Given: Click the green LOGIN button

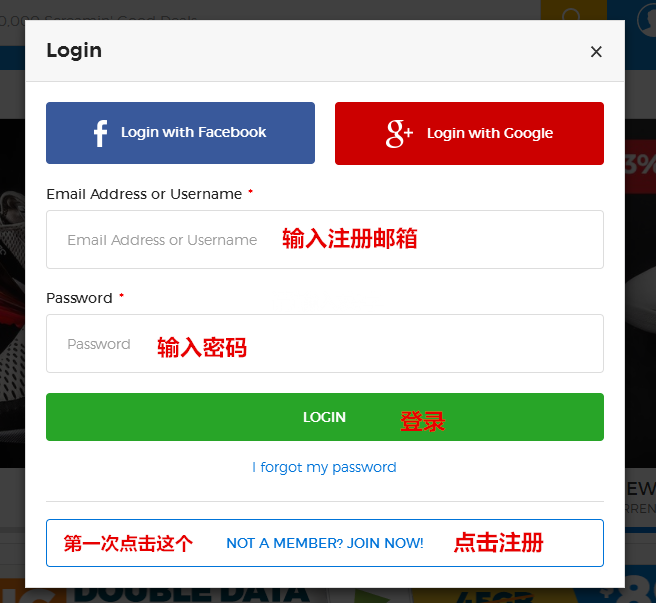Looking at the screenshot, I should (x=325, y=417).
